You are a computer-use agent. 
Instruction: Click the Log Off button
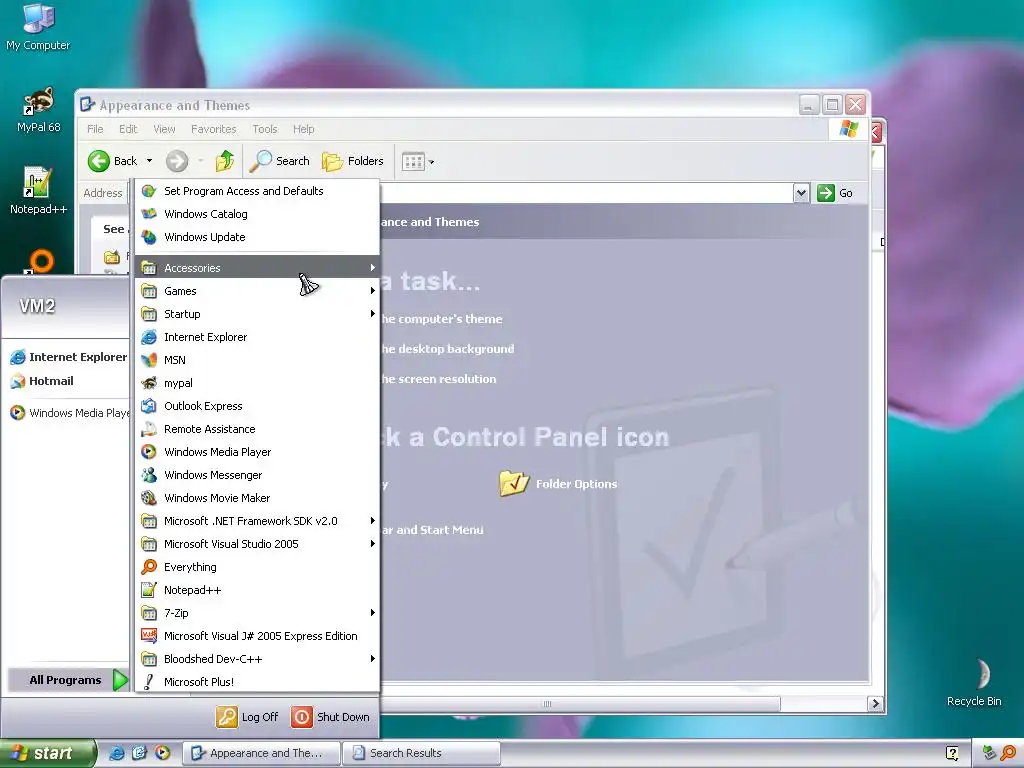pos(248,717)
